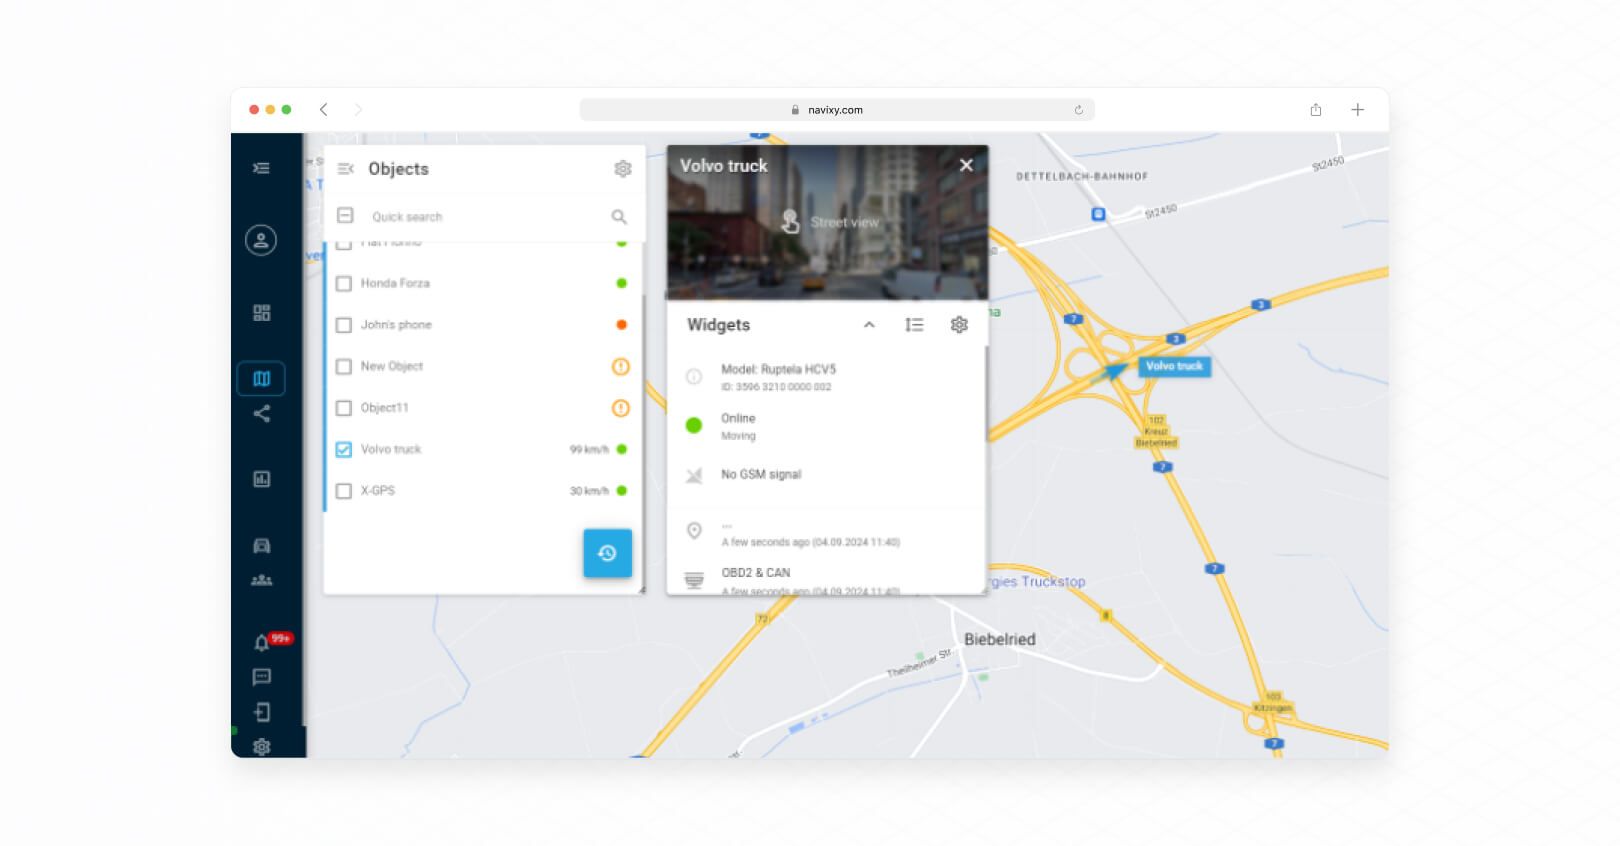This screenshot has height=846, width=1620.
Task: Click the model info icon
Action: pos(693,377)
